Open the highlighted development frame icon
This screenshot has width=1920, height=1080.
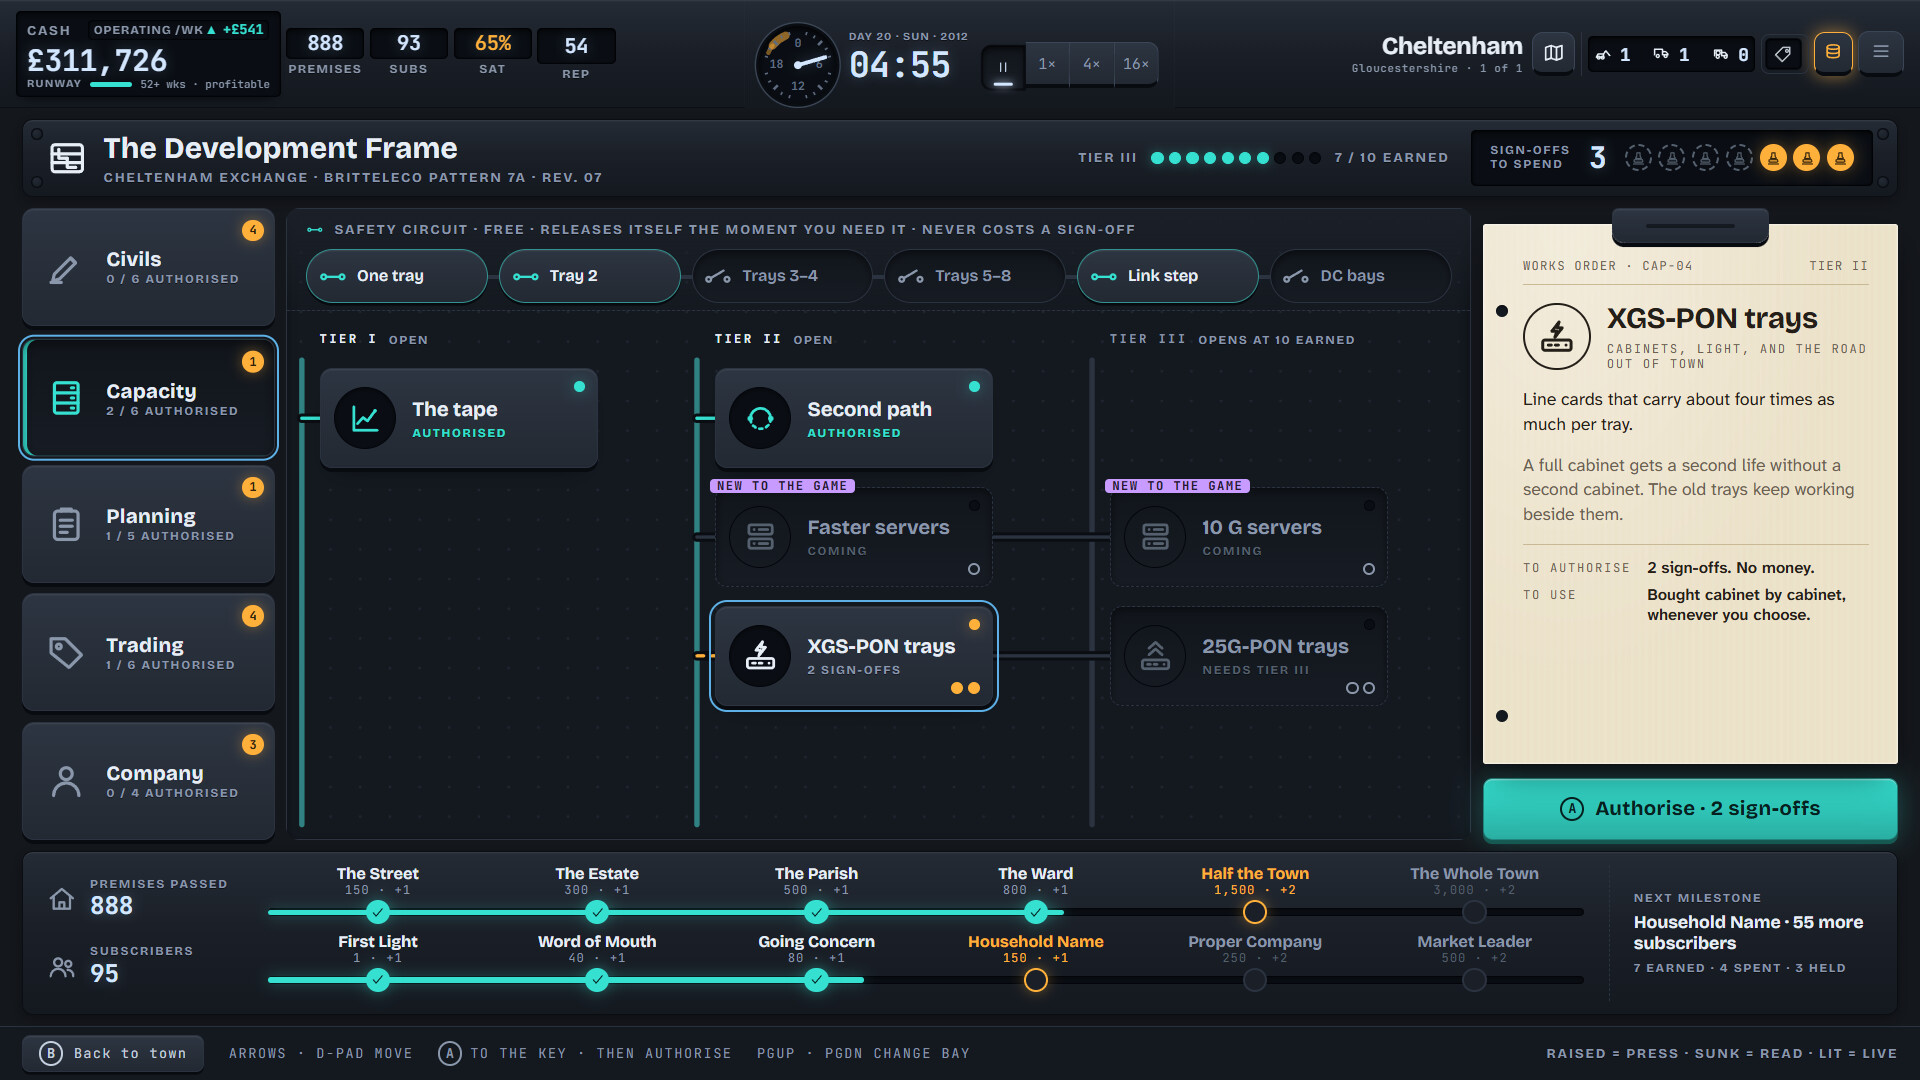pyautogui.click(x=1832, y=53)
